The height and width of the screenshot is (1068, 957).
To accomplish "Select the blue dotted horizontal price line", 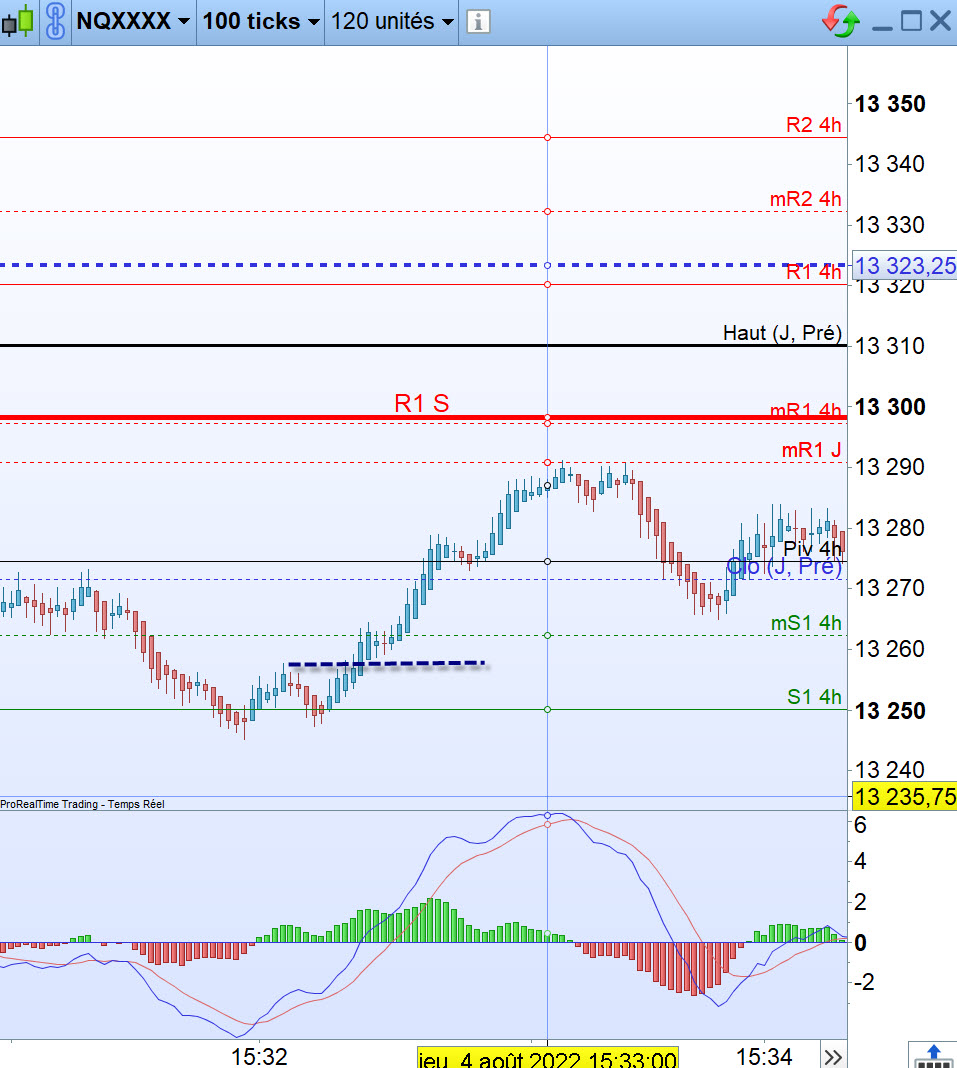I will tap(422, 265).
